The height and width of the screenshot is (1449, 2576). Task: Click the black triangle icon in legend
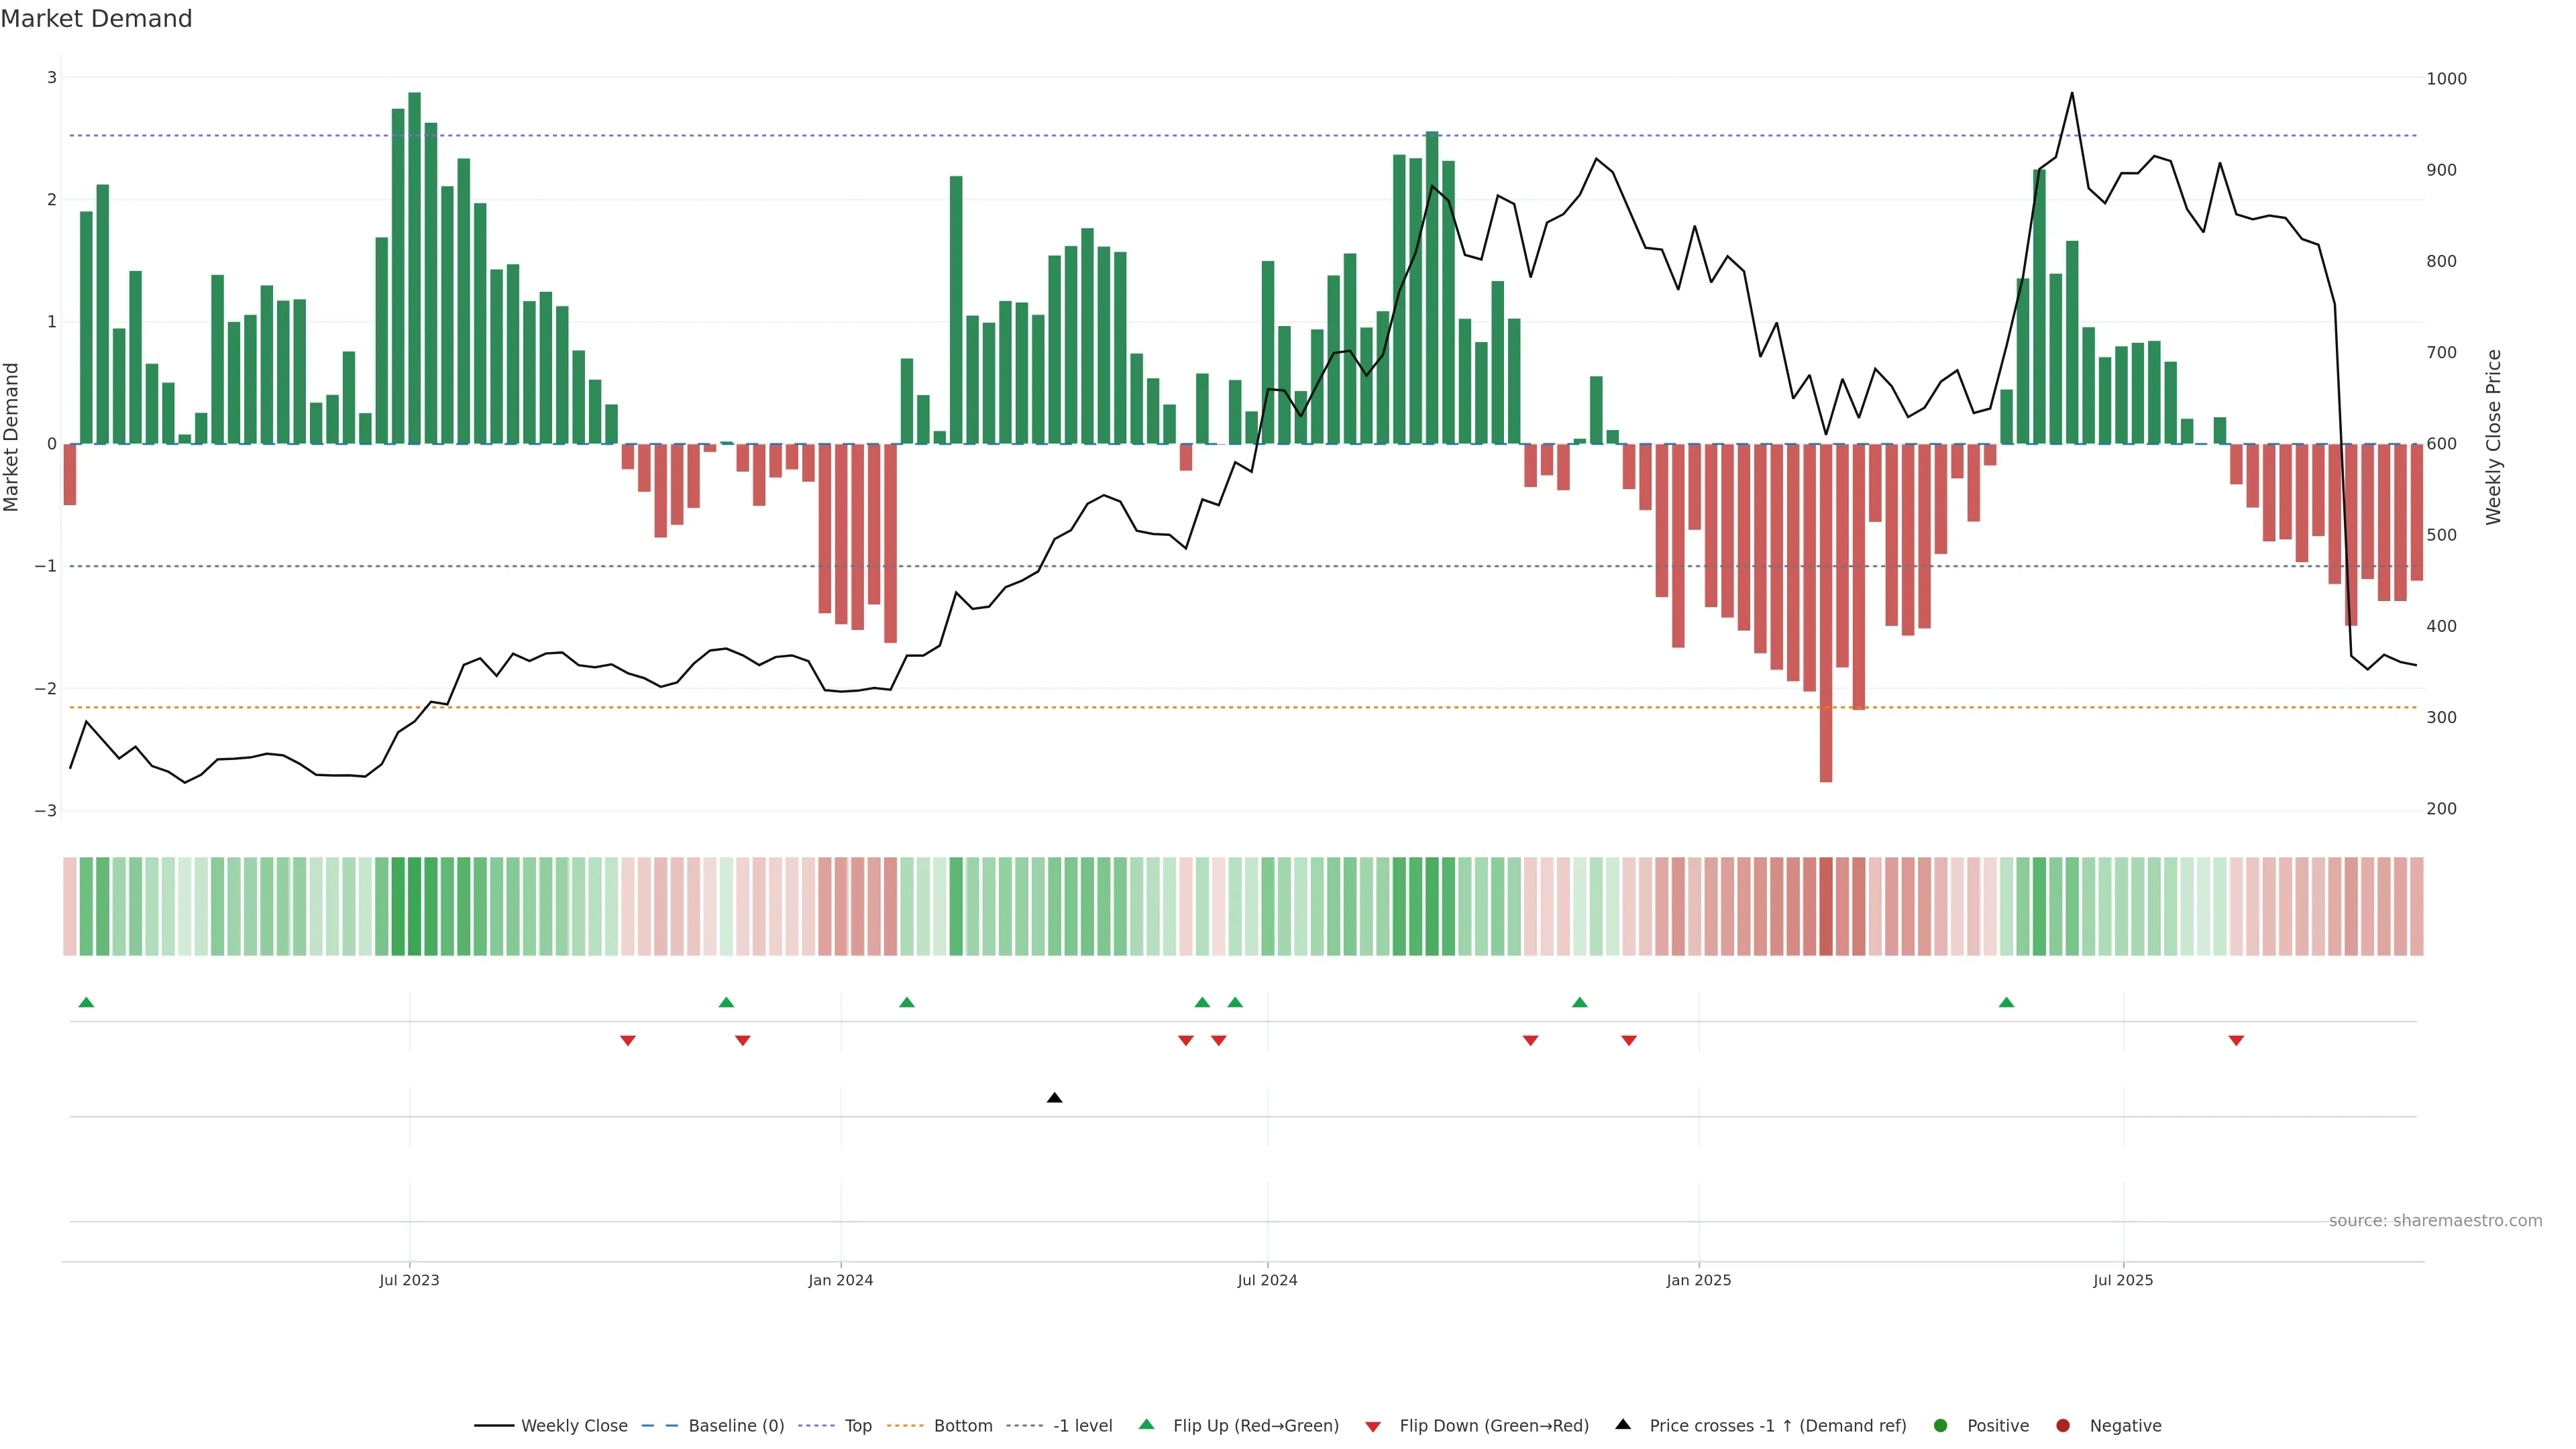point(1623,1425)
